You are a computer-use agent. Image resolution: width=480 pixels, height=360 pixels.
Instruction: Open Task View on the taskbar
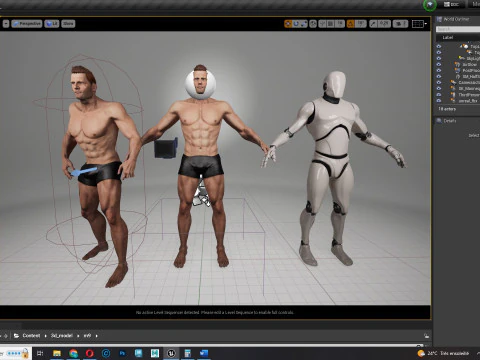point(40,353)
